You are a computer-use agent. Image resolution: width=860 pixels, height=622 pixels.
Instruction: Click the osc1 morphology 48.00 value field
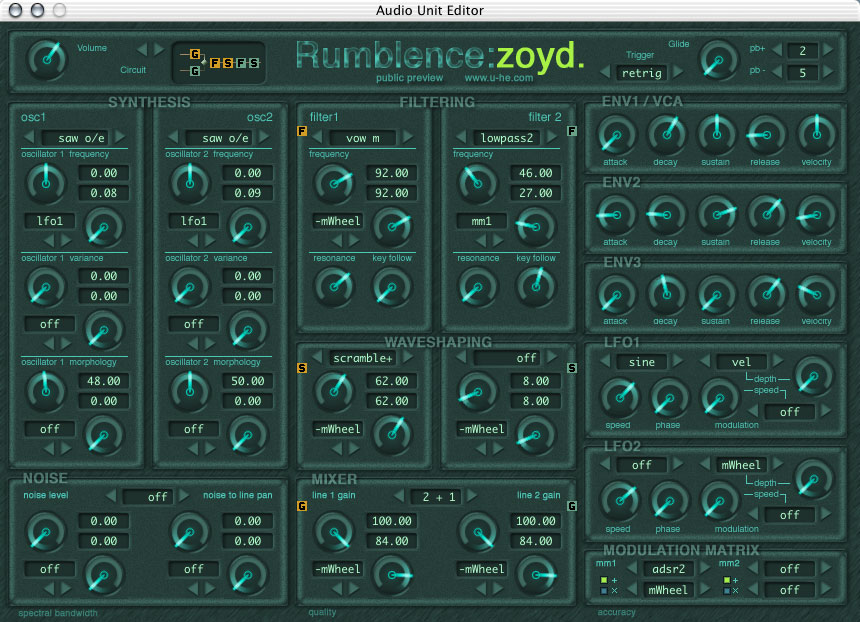pos(104,381)
